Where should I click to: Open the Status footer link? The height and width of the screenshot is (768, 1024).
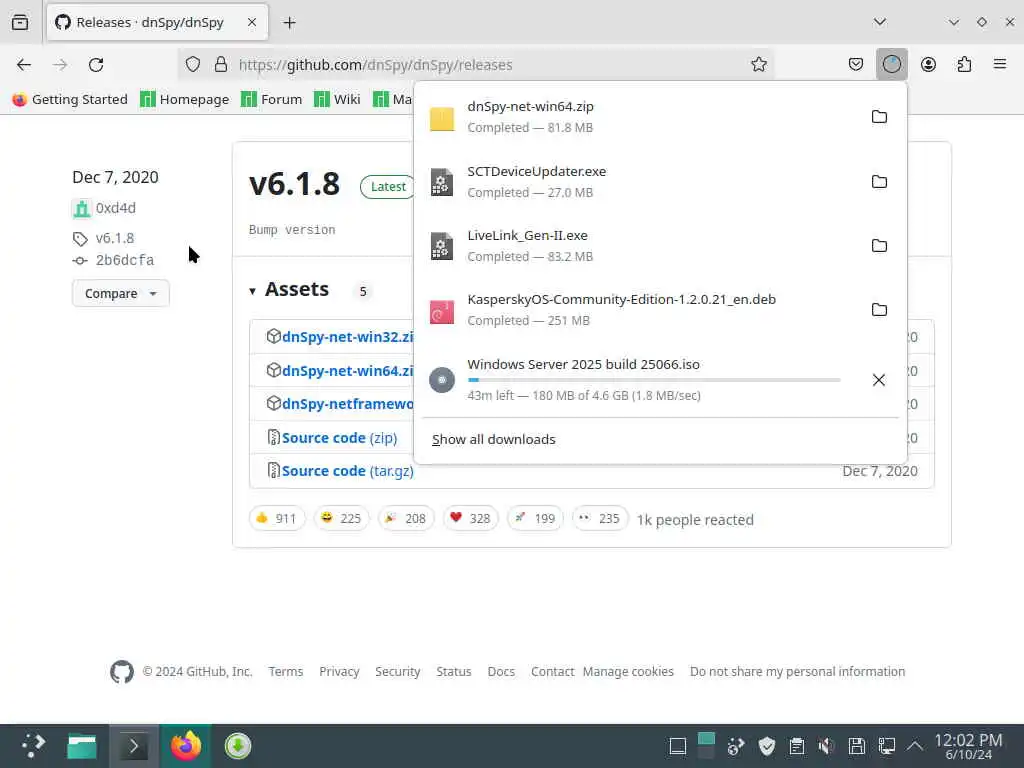pos(454,671)
